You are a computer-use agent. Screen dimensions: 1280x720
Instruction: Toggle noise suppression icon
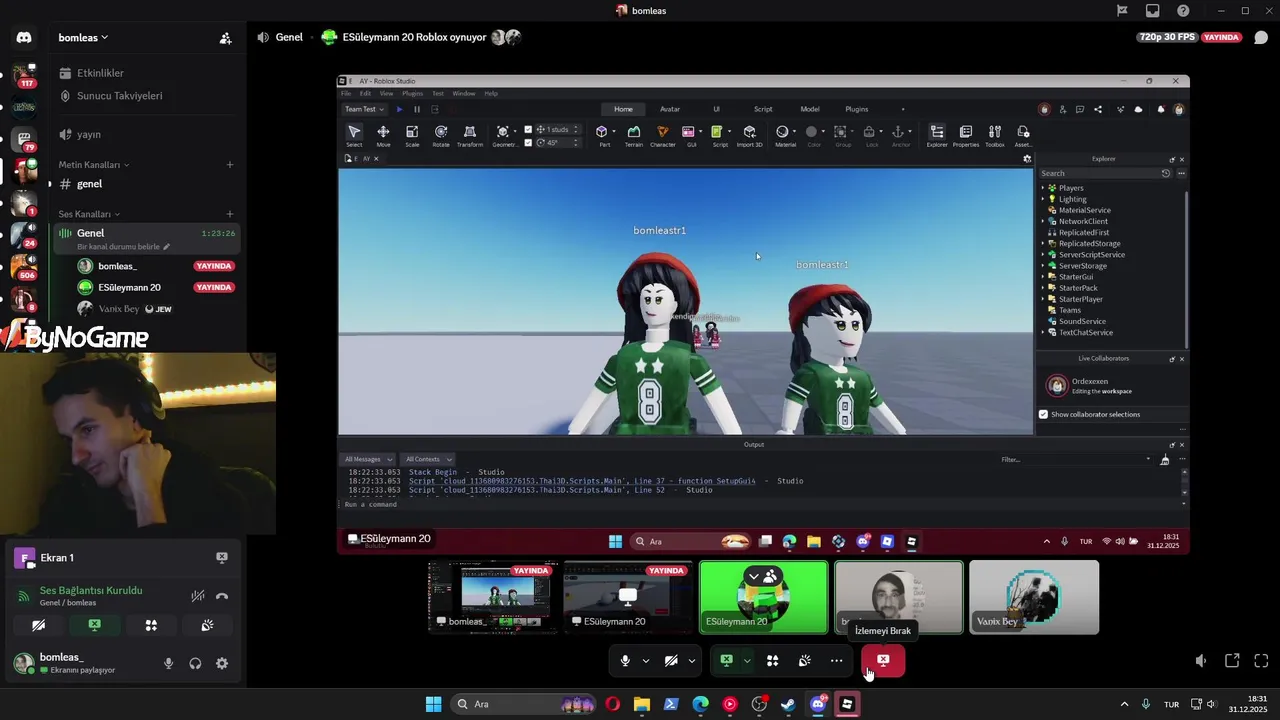click(x=198, y=596)
